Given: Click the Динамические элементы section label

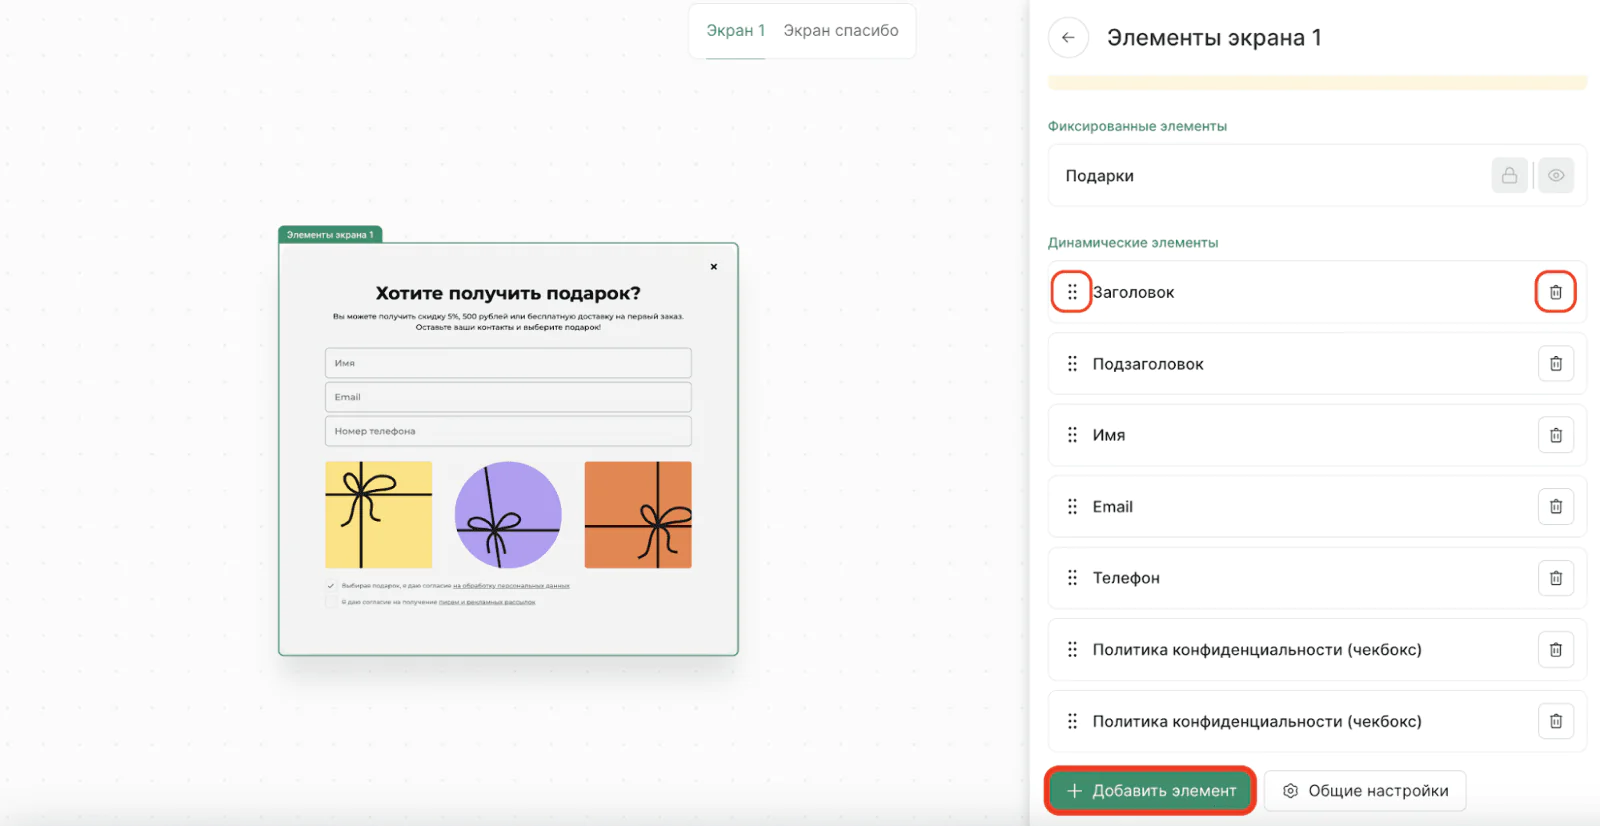Looking at the screenshot, I should (1133, 243).
